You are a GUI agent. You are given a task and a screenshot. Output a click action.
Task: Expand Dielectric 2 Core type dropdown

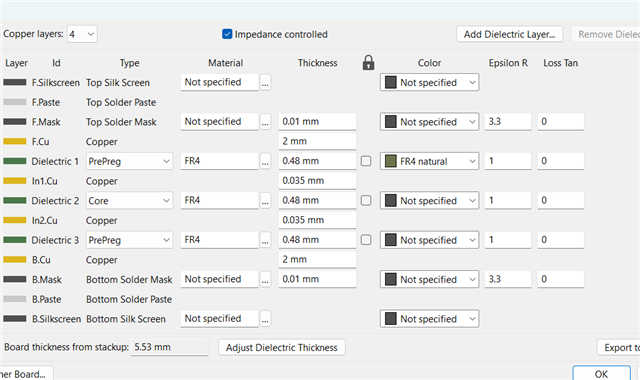[x=129, y=201]
